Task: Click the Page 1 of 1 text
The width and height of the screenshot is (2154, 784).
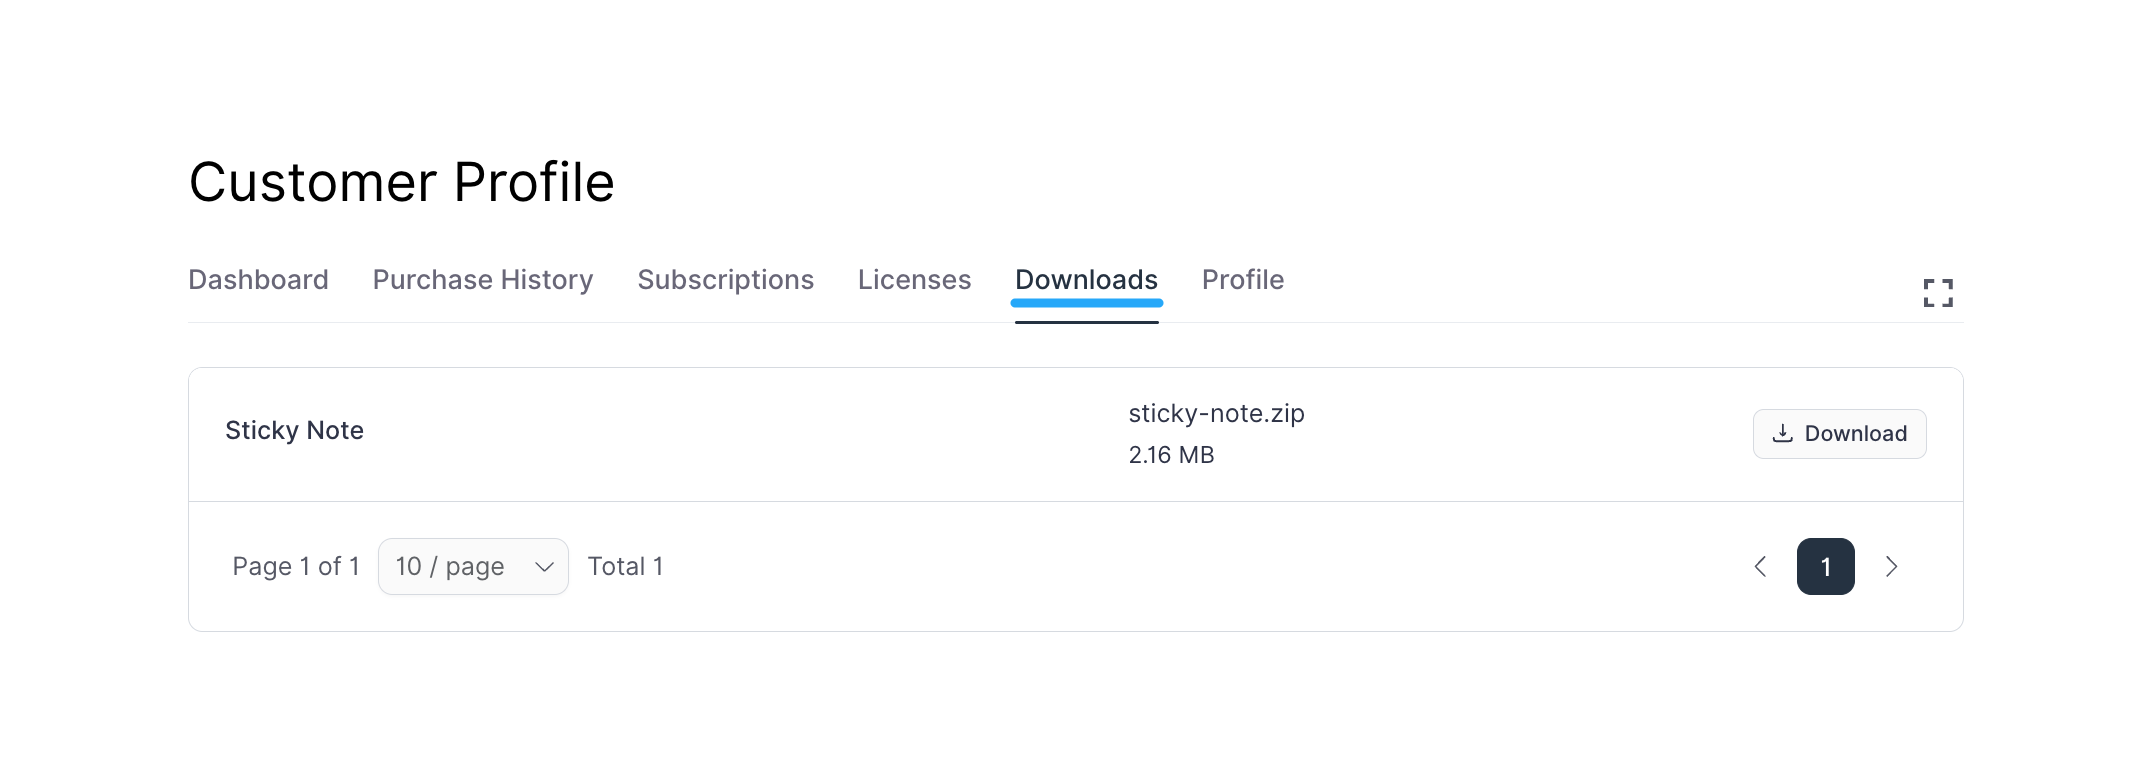Action: pyautogui.click(x=296, y=566)
